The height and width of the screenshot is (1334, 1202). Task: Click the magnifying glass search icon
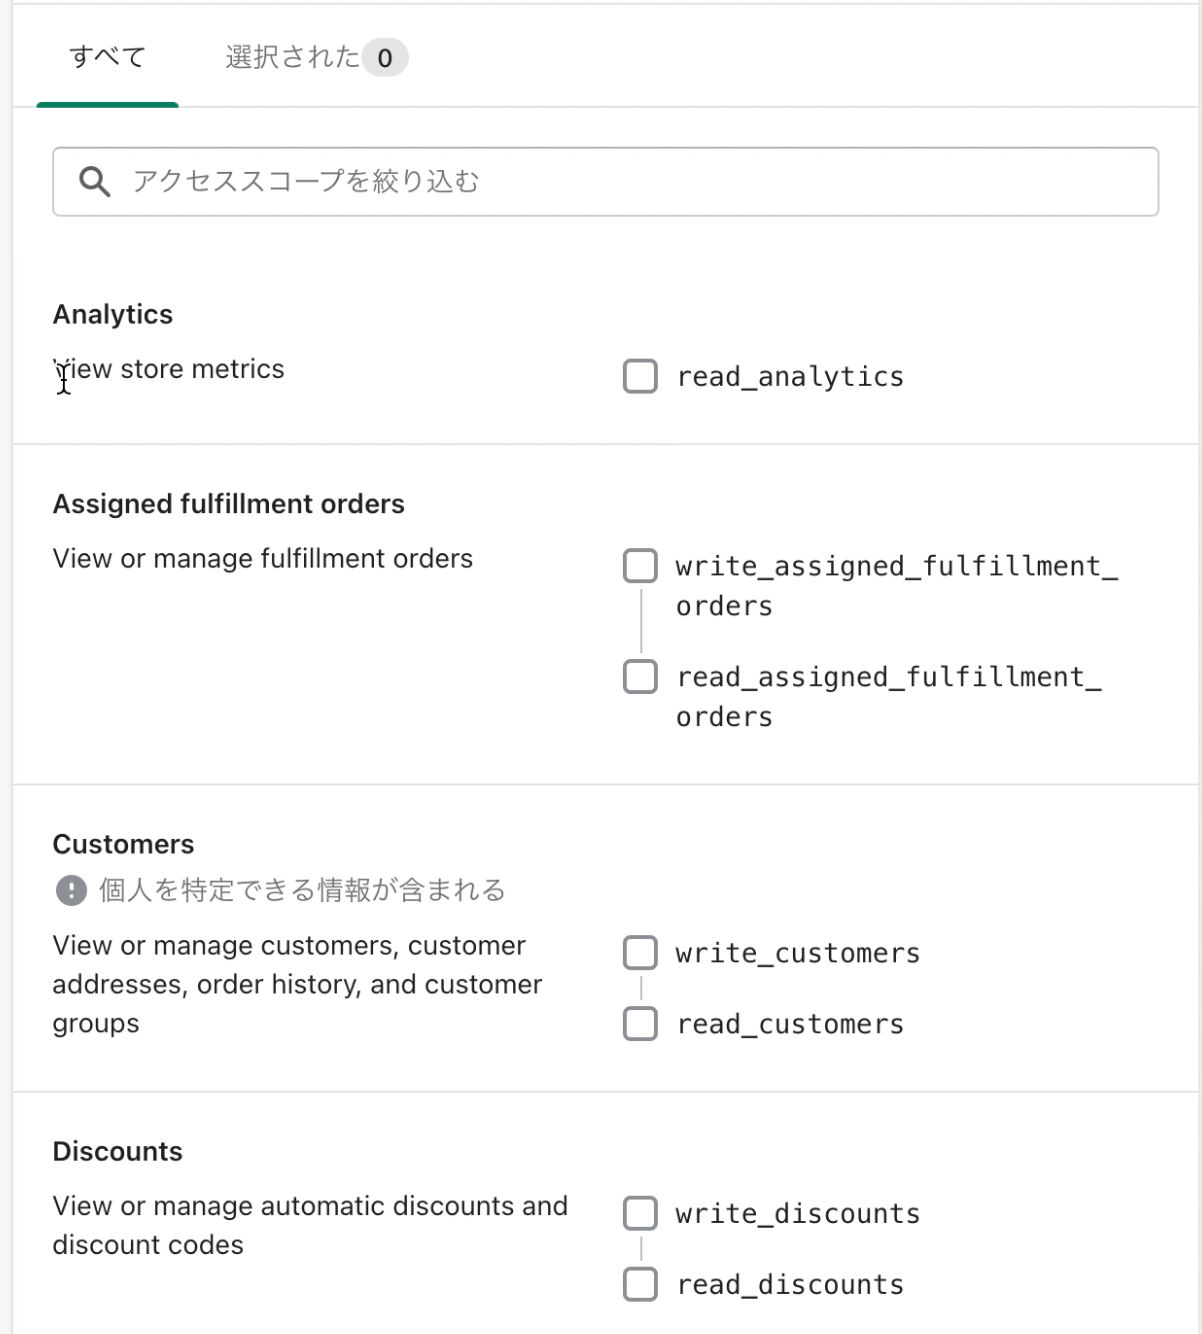coord(95,182)
